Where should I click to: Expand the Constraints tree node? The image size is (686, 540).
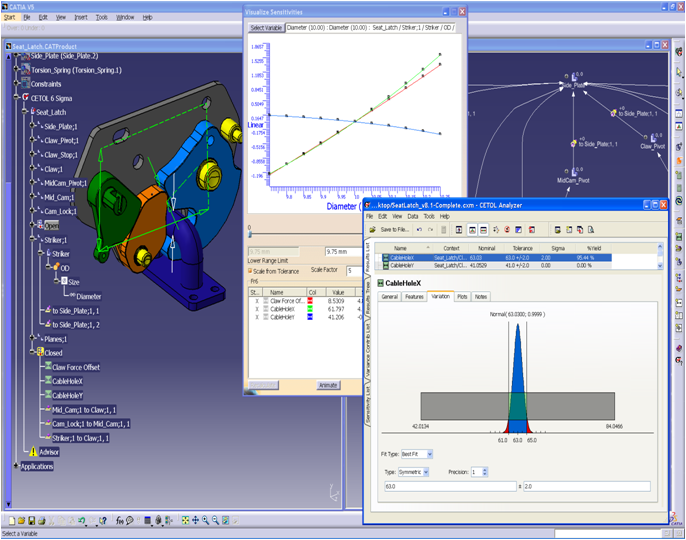16,83
